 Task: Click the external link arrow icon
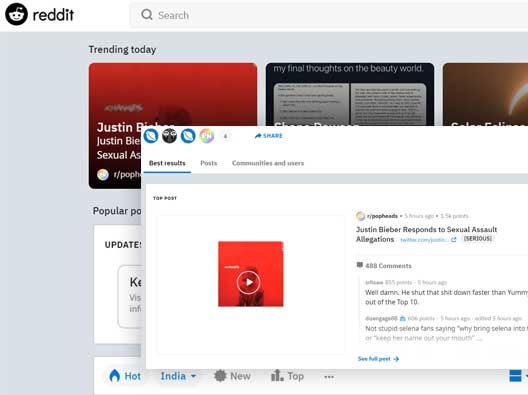[454, 239]
